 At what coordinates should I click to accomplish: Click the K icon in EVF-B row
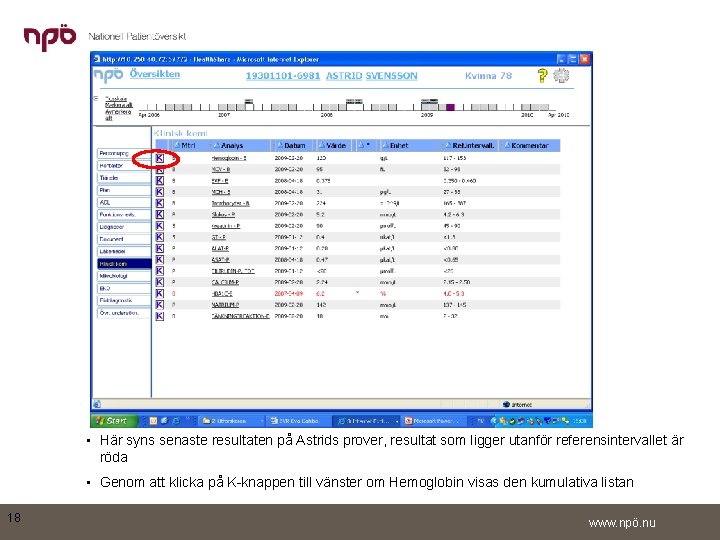click(x=159, y=180)
